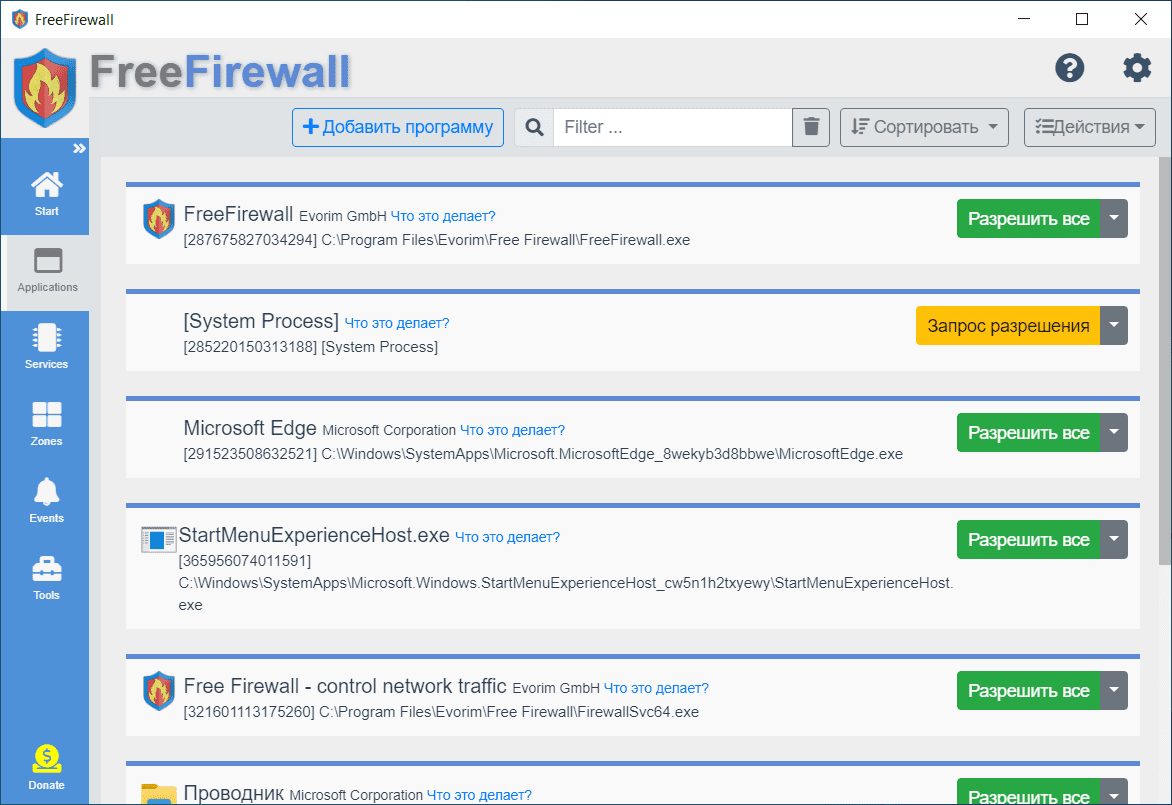Viewport: 1172px width, 805px height.
Task: Open the Services section
Action: click(46, 347)
